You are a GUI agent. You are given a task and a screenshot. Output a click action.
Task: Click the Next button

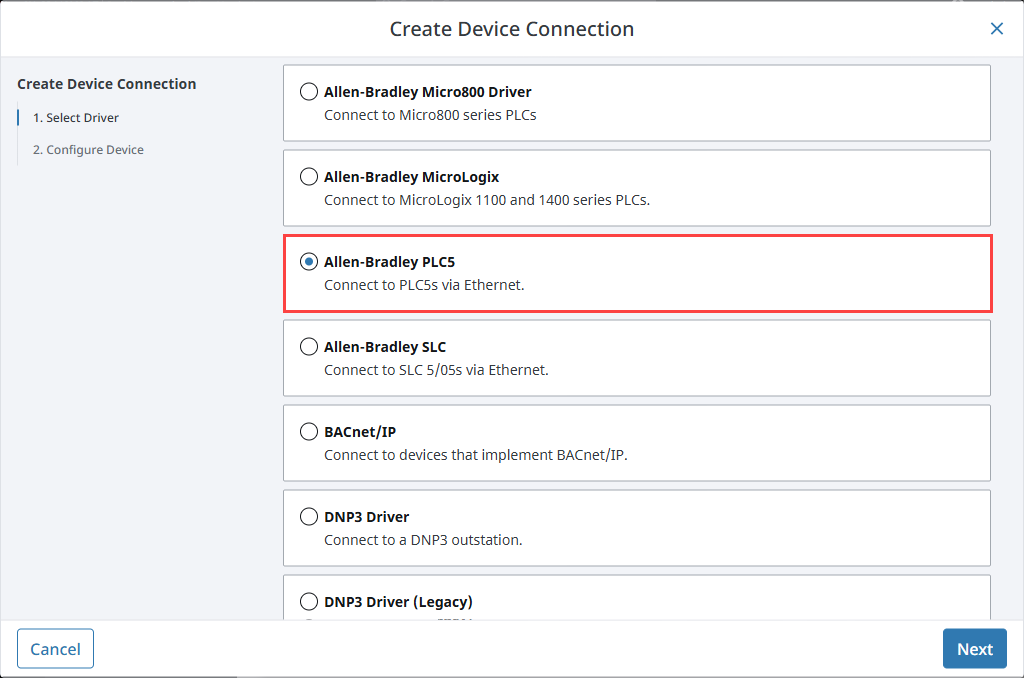(974, 649)
